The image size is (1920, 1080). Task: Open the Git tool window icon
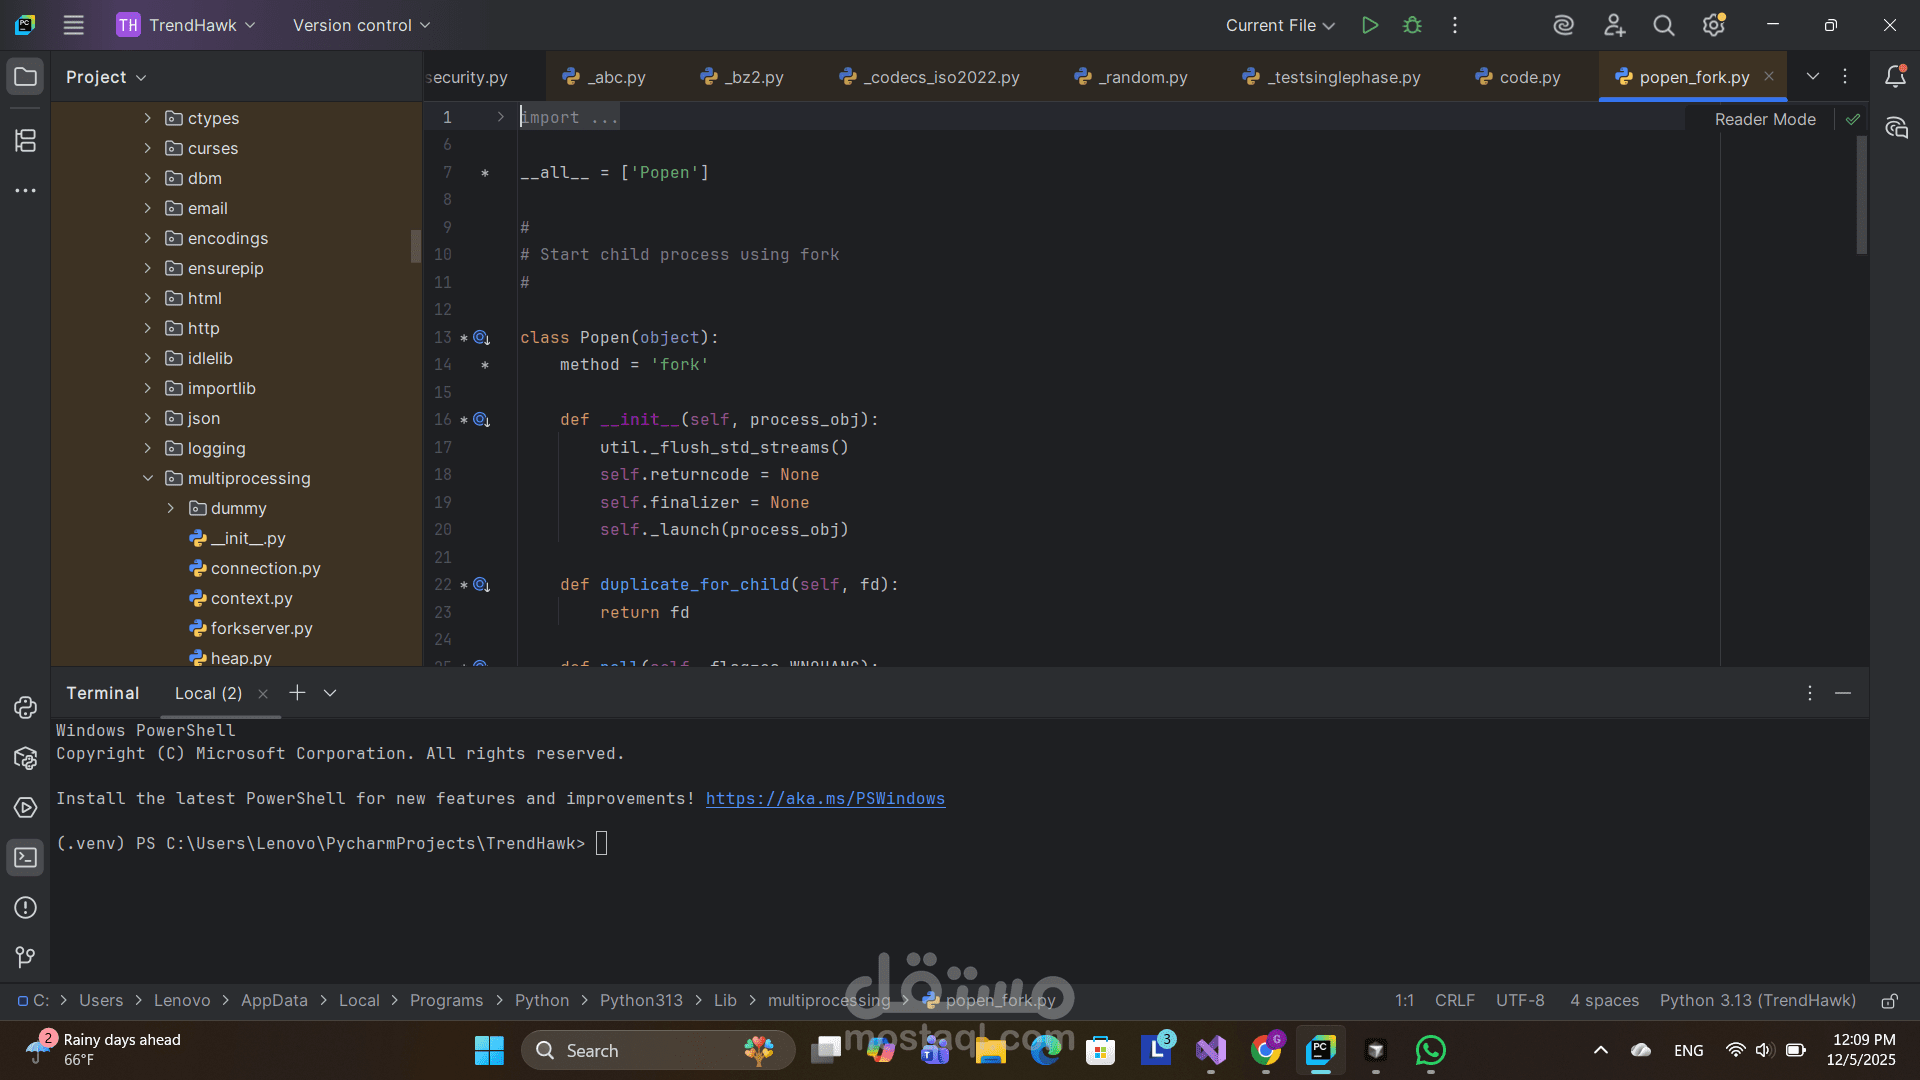(x=25, y=957)
